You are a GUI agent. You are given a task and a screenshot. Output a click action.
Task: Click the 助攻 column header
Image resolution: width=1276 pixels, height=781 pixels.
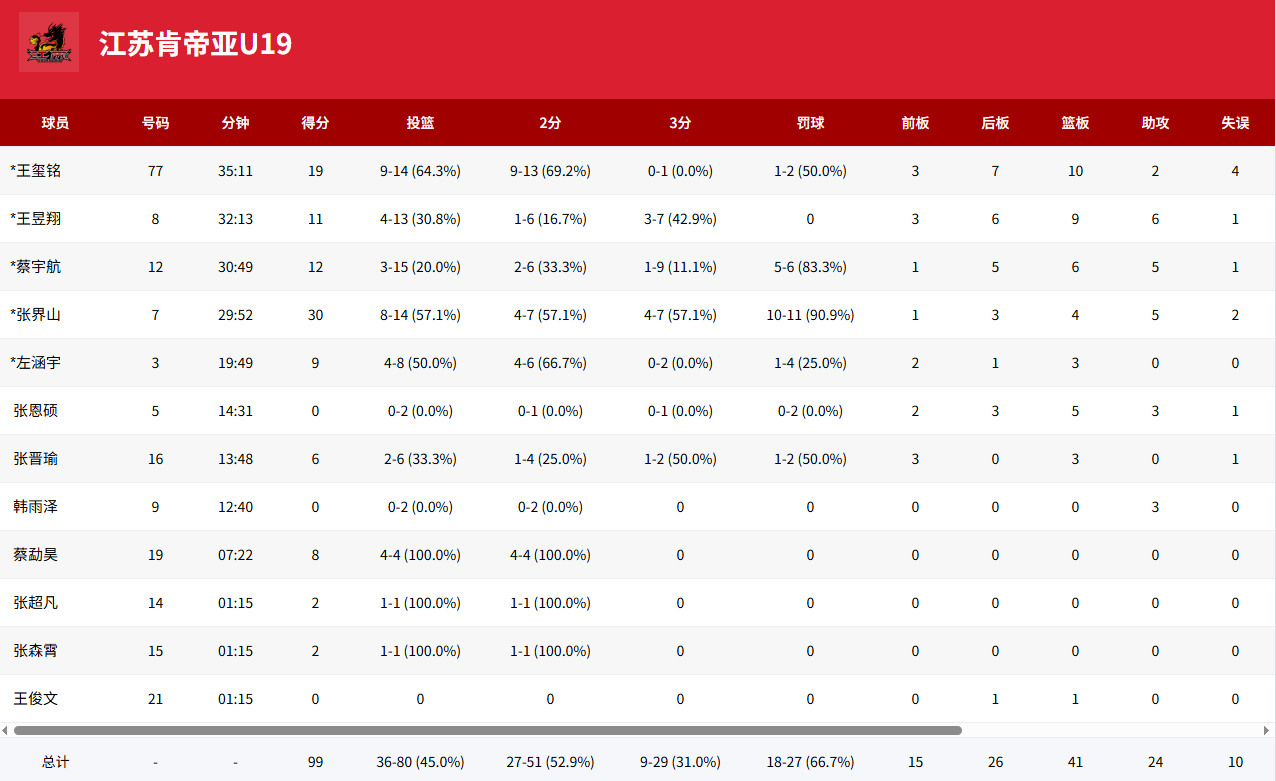(x=1155, y=123)
